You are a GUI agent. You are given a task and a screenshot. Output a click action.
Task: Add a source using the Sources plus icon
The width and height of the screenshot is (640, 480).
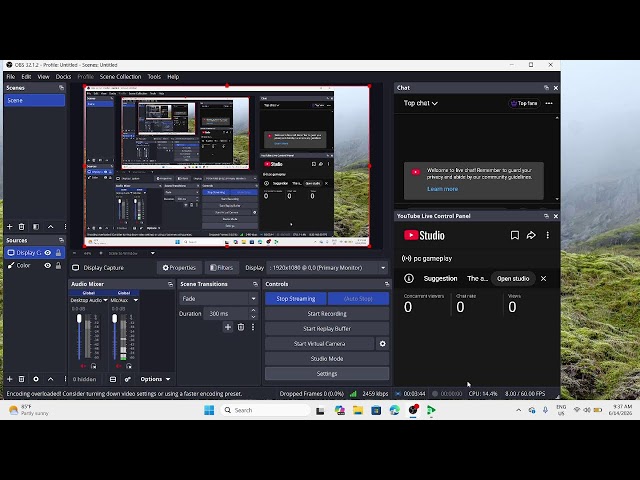point(10,379)
